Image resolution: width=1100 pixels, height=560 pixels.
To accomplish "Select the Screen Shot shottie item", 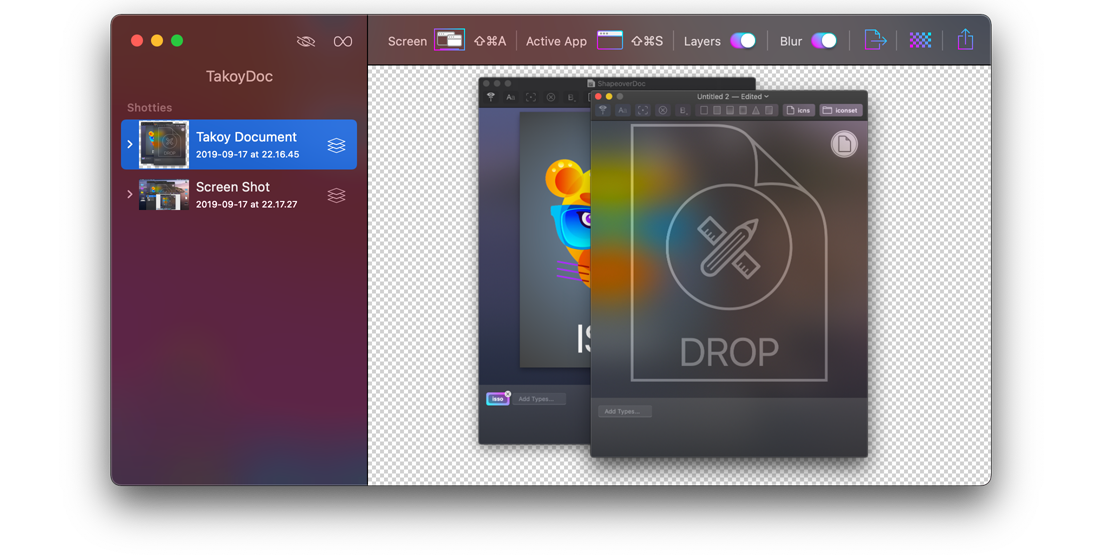I will pos(245,195).
